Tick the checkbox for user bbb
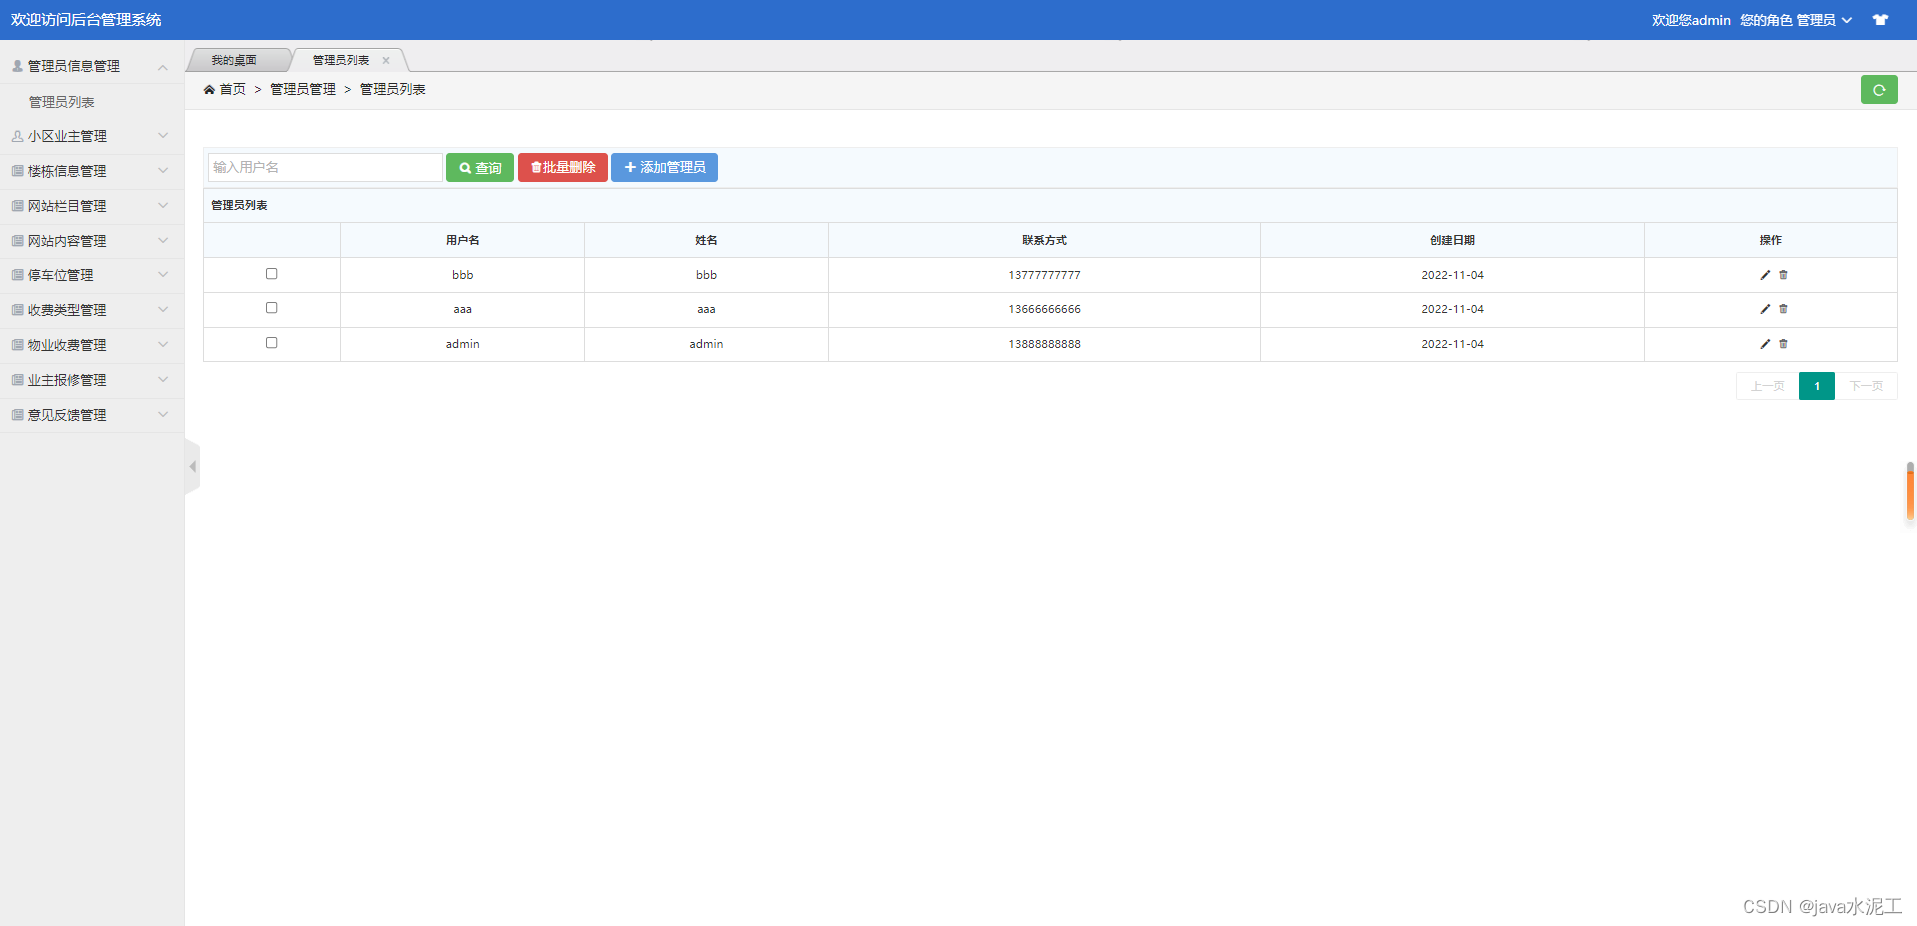Viewport: 1917px width, 926px height. click(271, 274)
